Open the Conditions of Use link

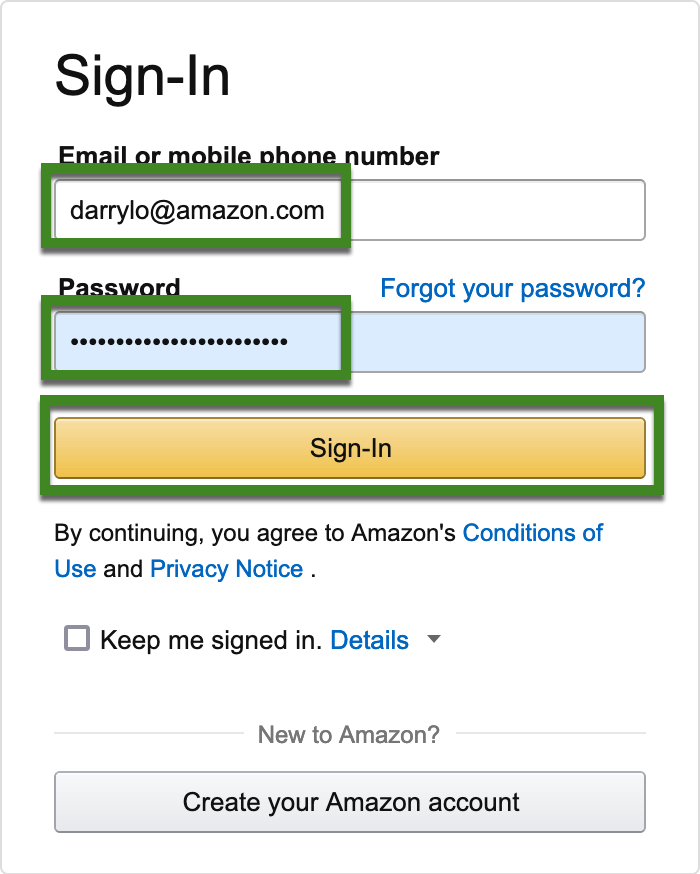(532, 532)
